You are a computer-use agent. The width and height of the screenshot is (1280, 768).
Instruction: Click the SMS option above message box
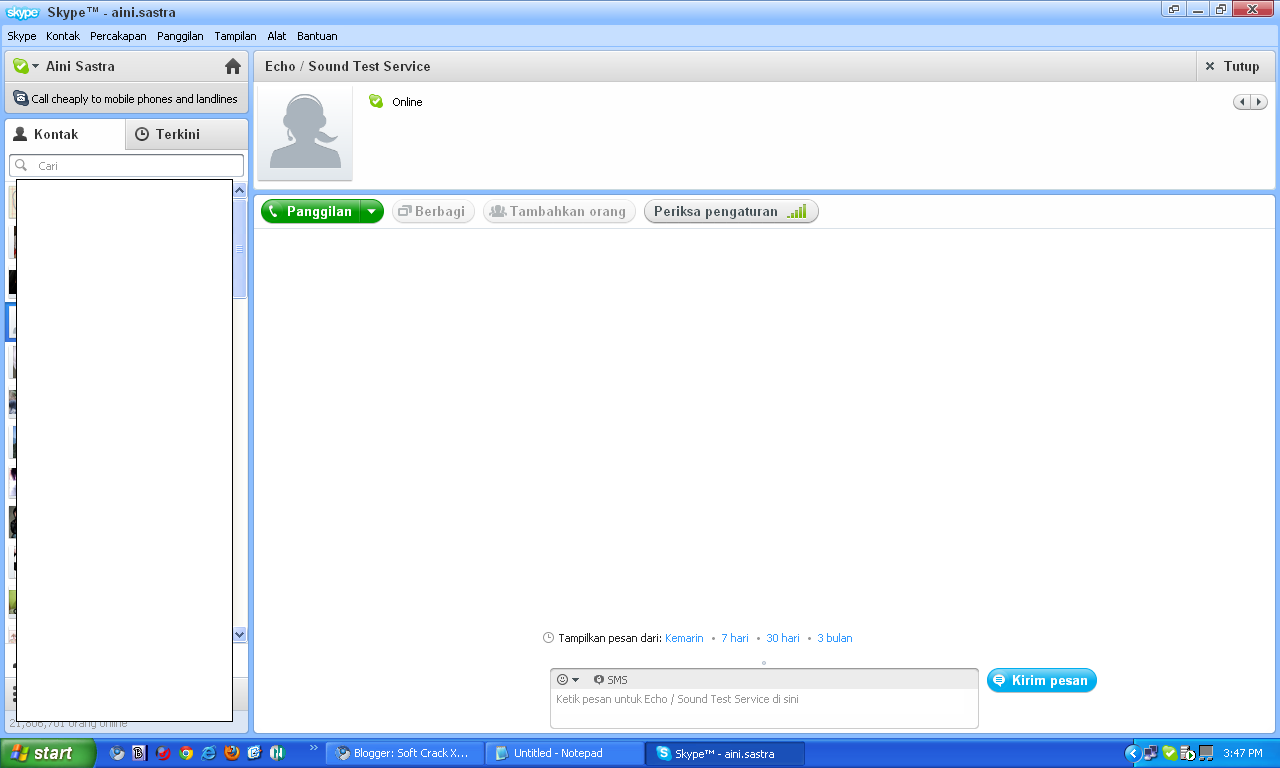611,679
